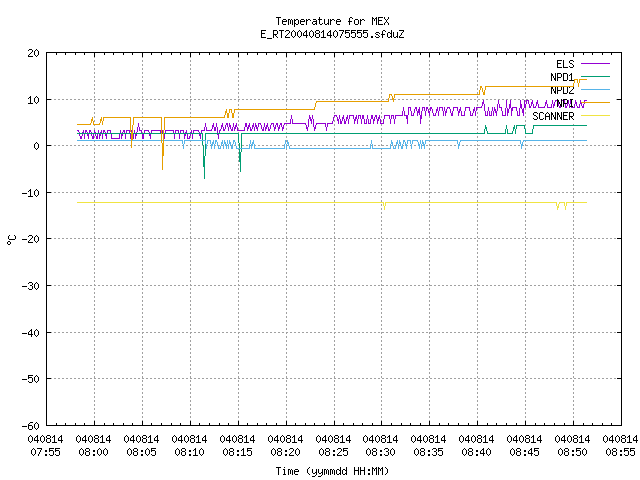Click the y-axis label 20
This screenshot has width=640, height=480.
pyautogui.click(x=33, y=53)
